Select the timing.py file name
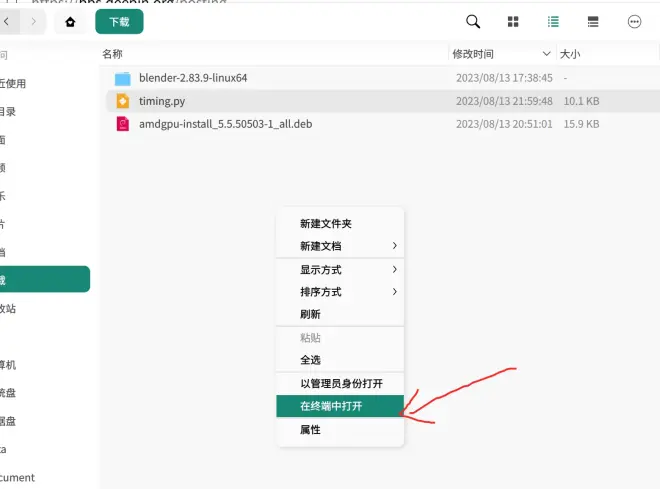 click(162, 101)
